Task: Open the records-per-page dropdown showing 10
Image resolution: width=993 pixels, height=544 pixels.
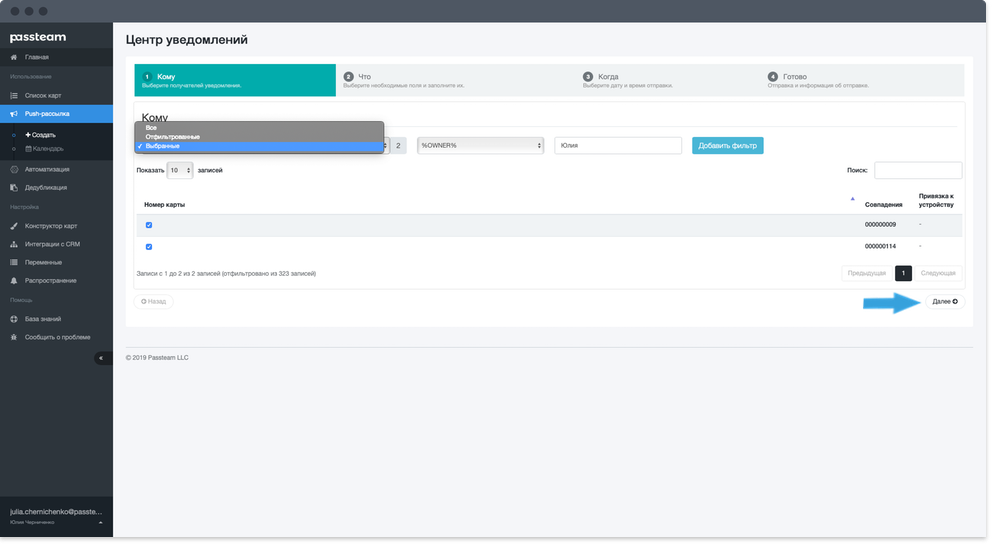Action: [180, 170]
